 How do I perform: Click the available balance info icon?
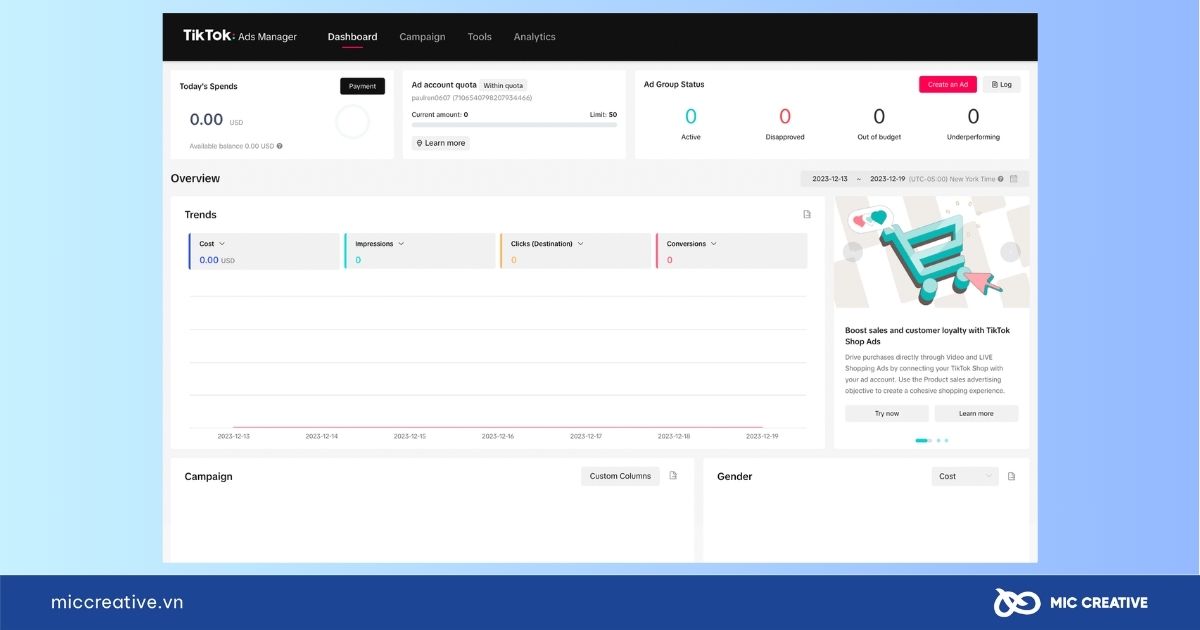(x=279, y=146)
